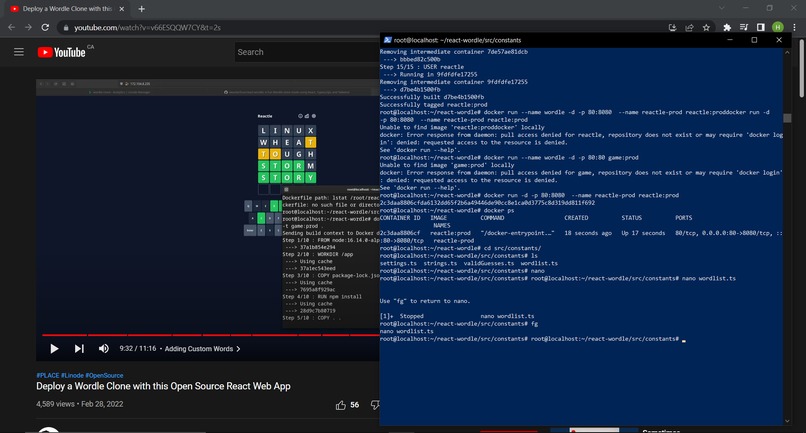
Task: Minimize the Chrome window
Action: [745, 8]
